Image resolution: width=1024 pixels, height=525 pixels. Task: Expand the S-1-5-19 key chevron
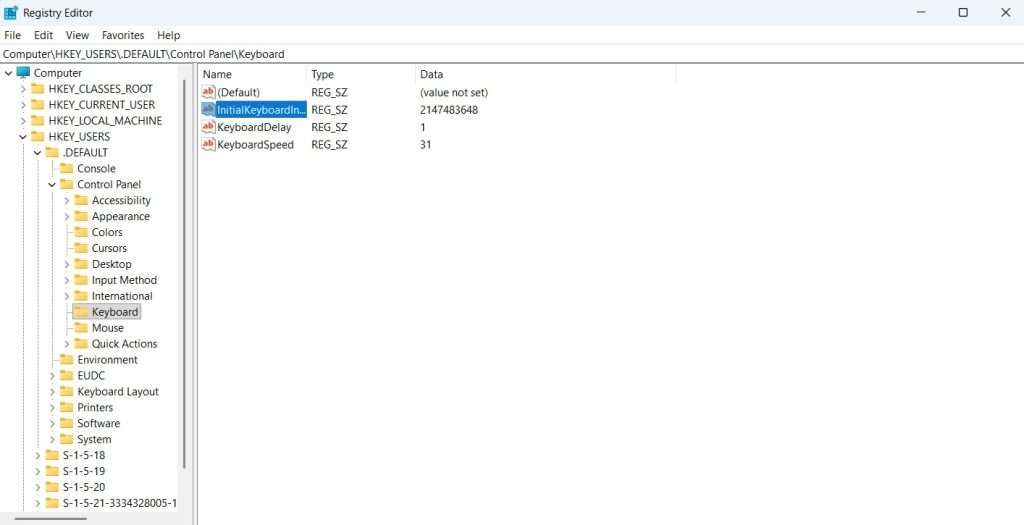tap(37, 471)
